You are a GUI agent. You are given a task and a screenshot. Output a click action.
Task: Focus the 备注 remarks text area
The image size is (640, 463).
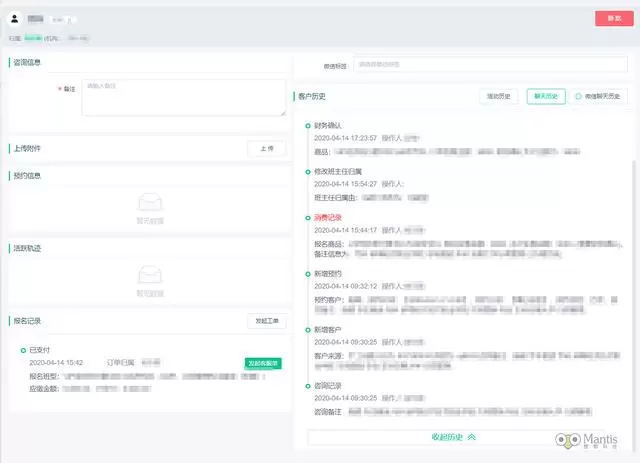(183, 98)
